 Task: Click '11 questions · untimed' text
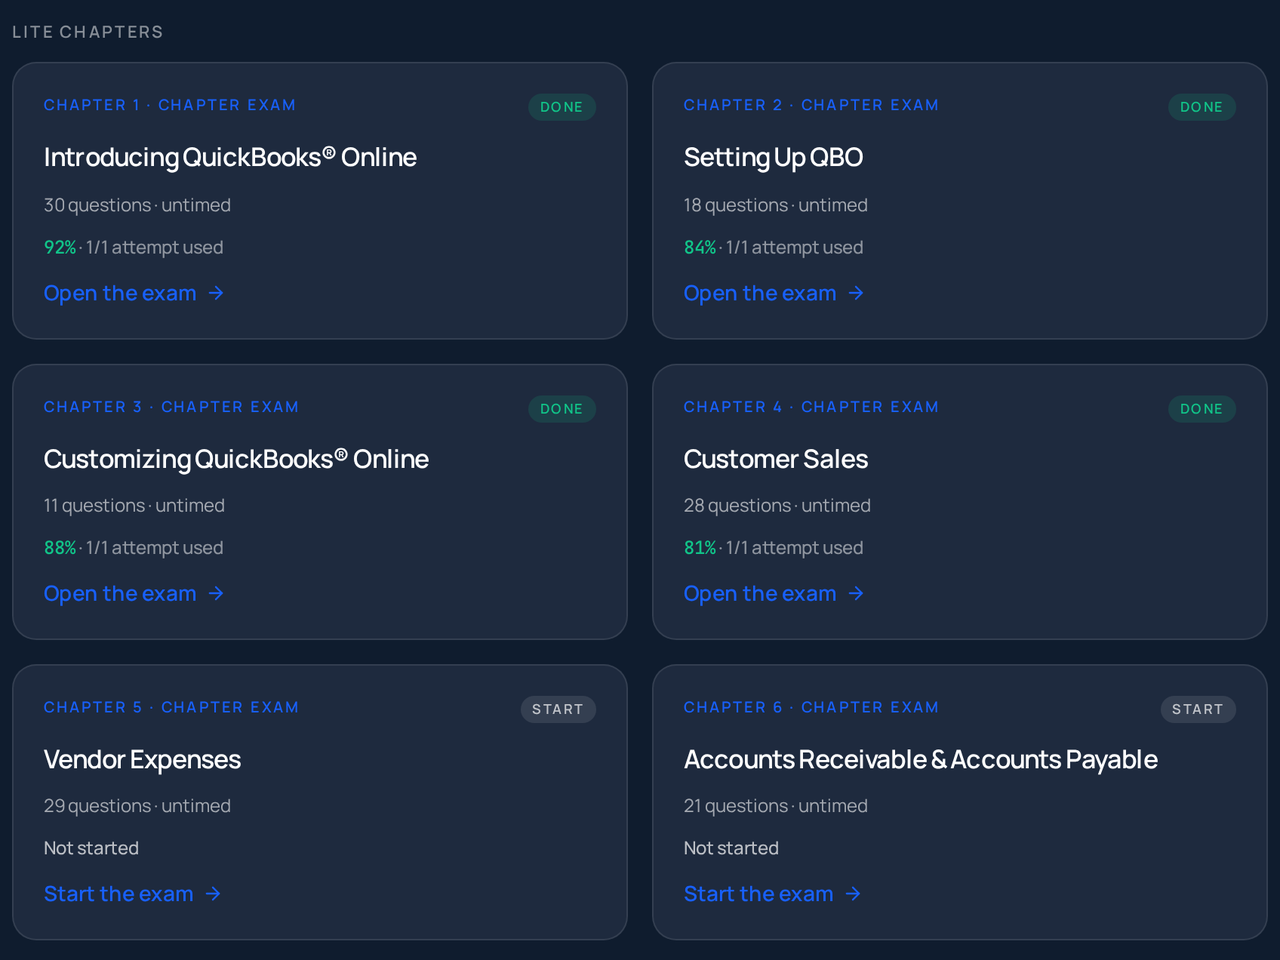(x=134, y=506)
